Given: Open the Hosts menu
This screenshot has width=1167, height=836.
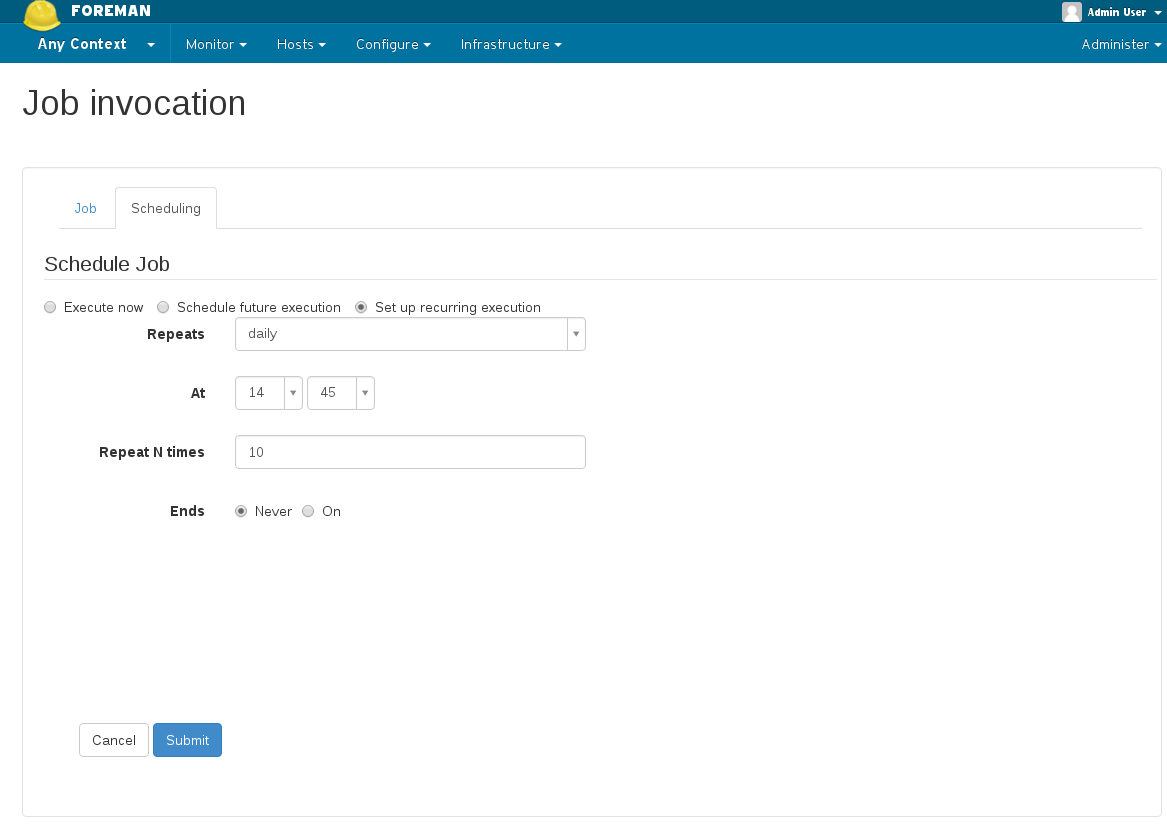Looking at the screenshot, I should pyautogui.click(x=301, y=45).
